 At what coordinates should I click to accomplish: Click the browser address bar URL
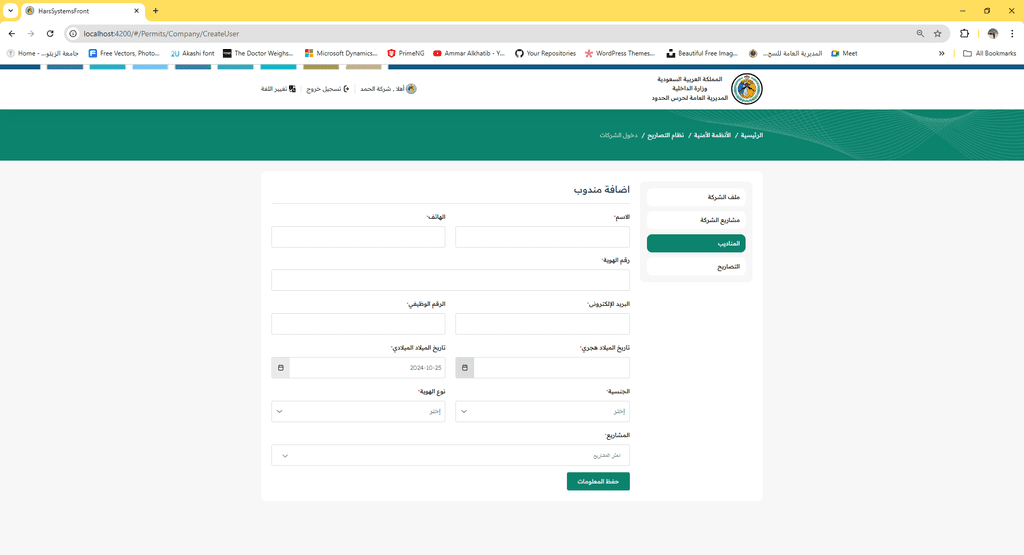(x=161, y=33)
